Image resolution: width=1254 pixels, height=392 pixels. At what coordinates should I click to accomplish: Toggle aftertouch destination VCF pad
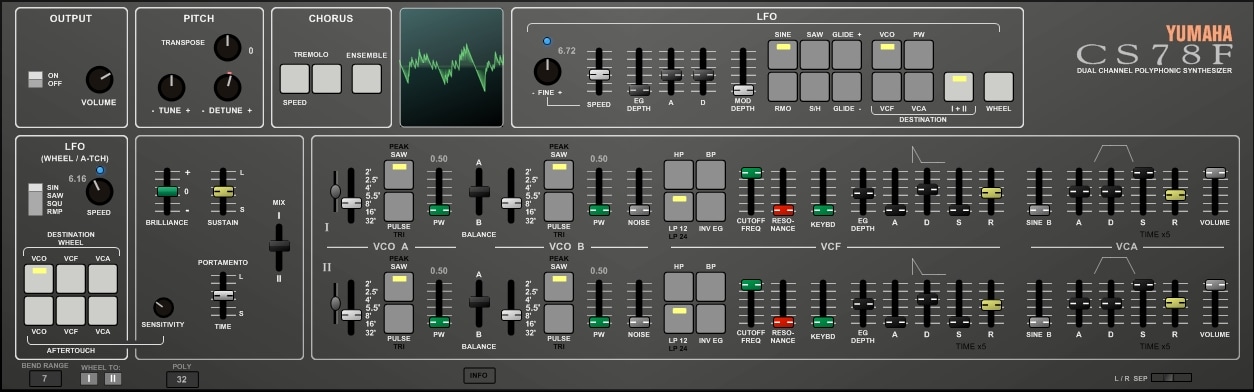(x=71, y=310)
